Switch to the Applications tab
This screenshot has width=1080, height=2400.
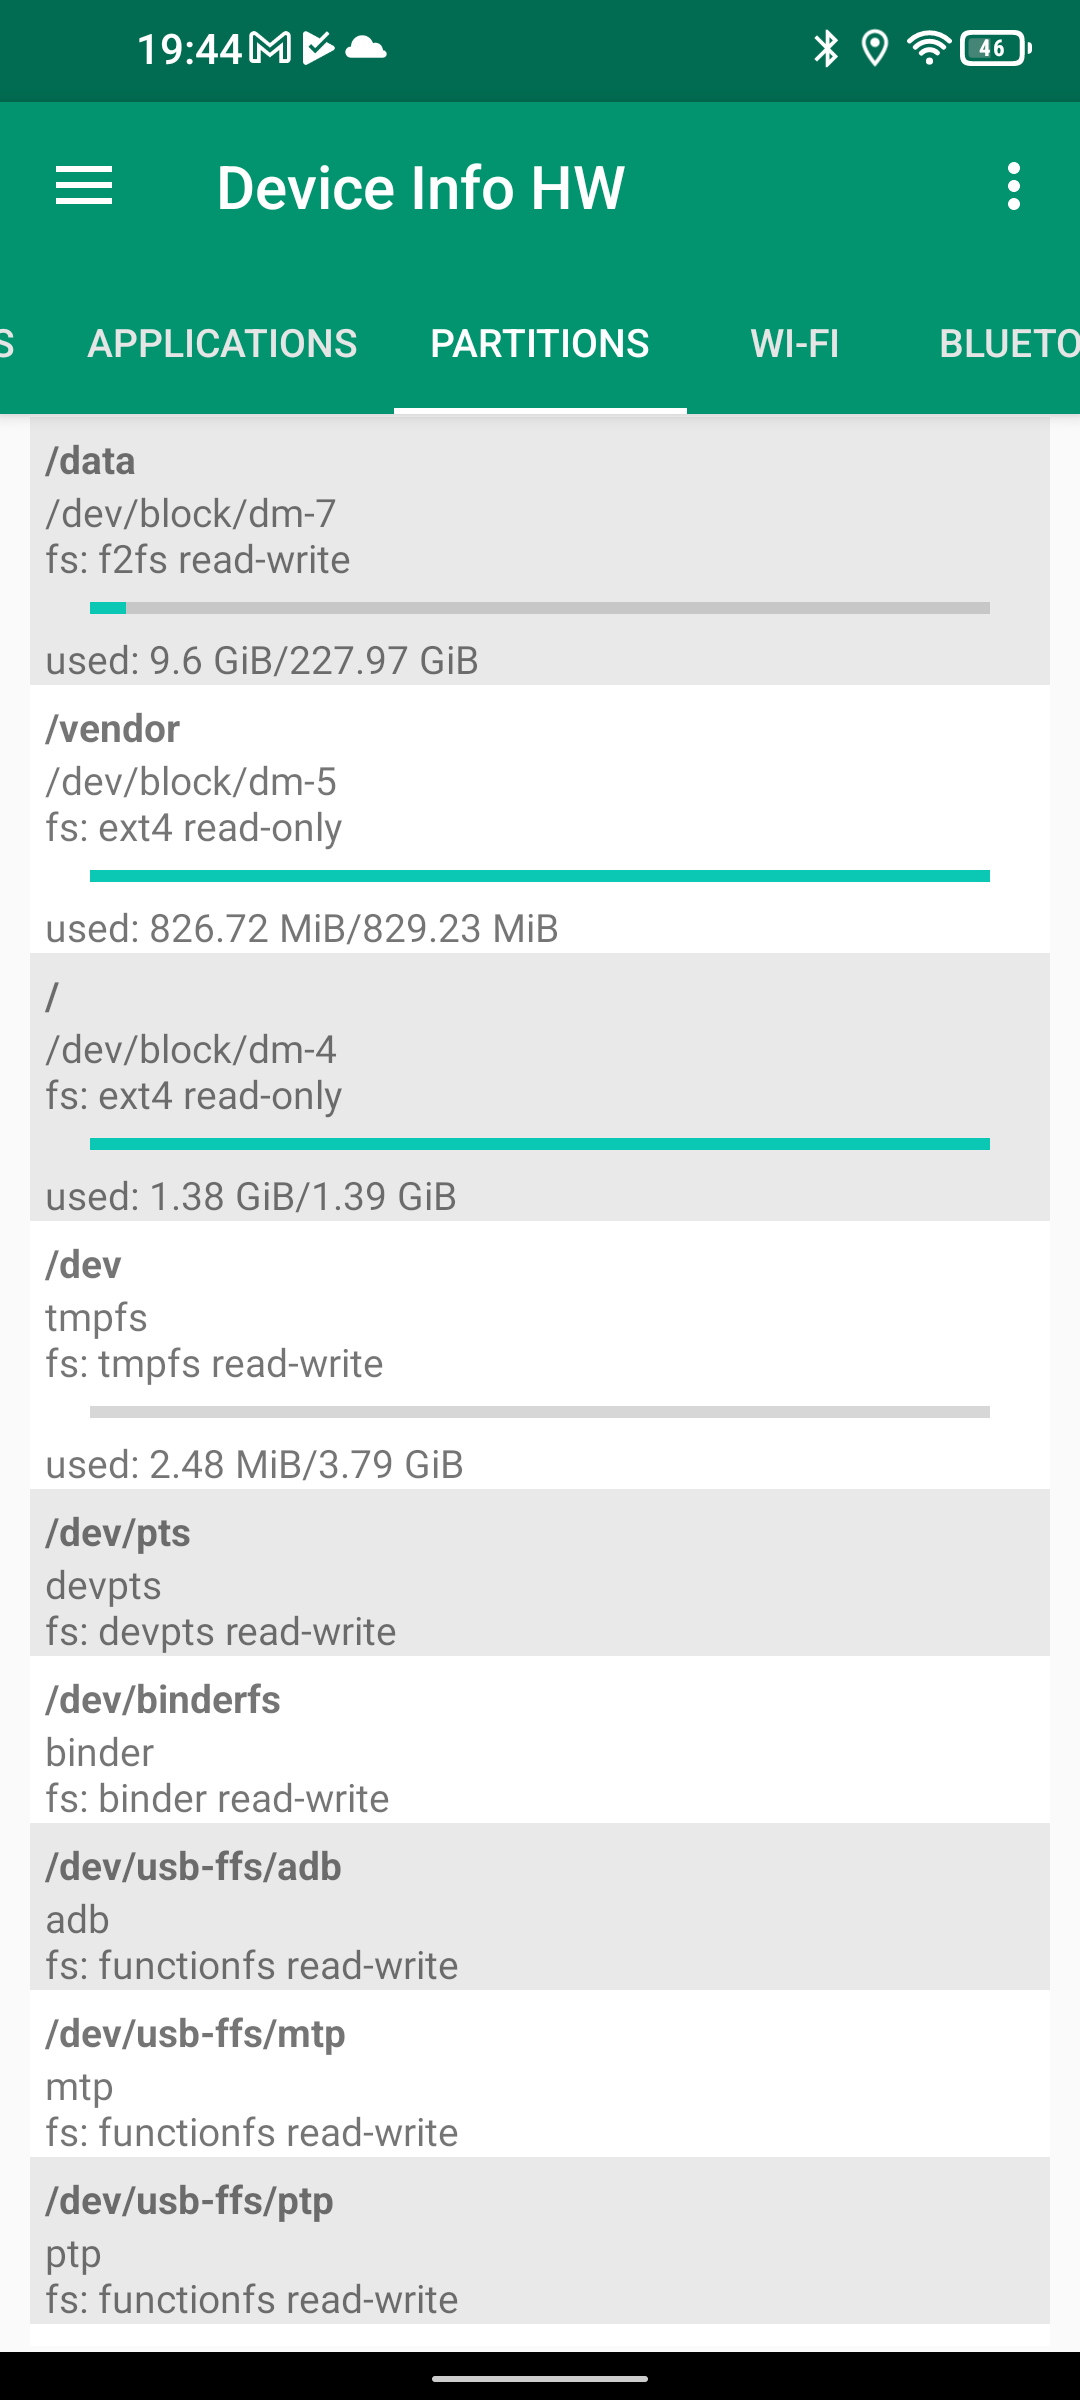point(222,344)
